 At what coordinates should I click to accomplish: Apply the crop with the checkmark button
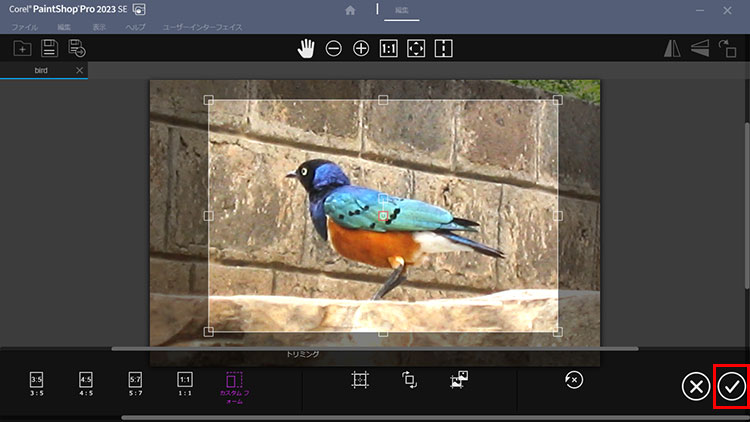pyautogui.click(x=733, y=386)
